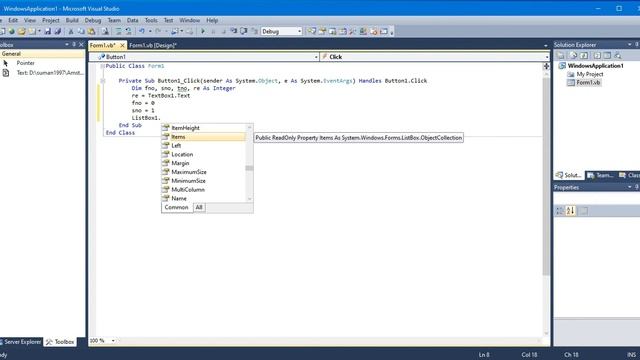Click the Uncomment lines icon
640x360 pixels.
[129, 31]
